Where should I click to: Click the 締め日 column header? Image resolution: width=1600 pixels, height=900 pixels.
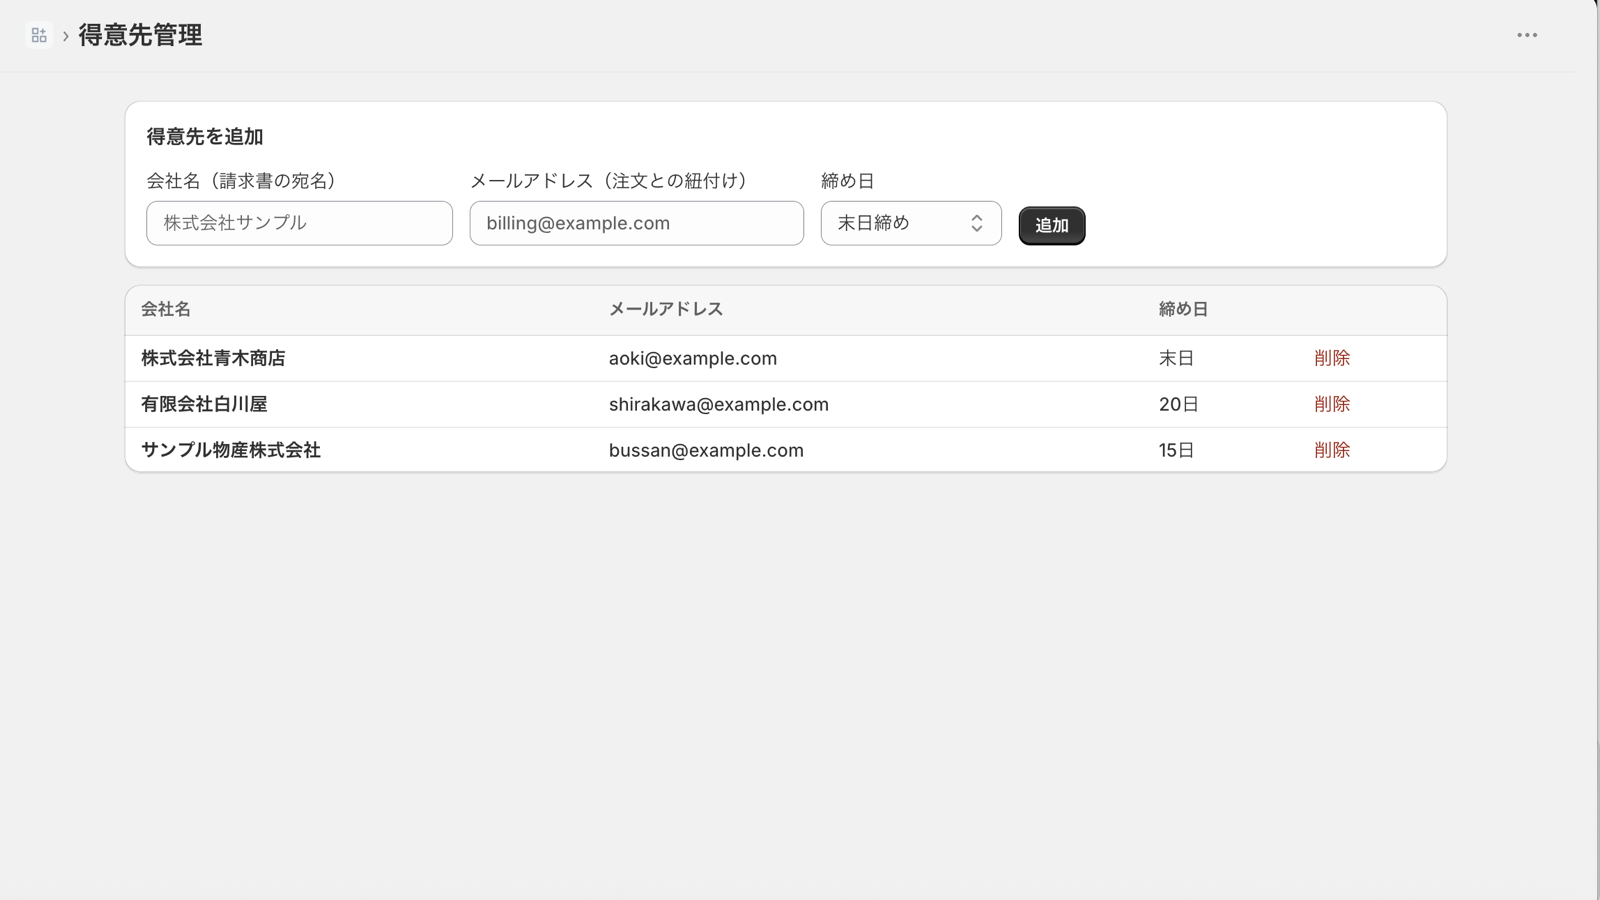coord(1184,309)
